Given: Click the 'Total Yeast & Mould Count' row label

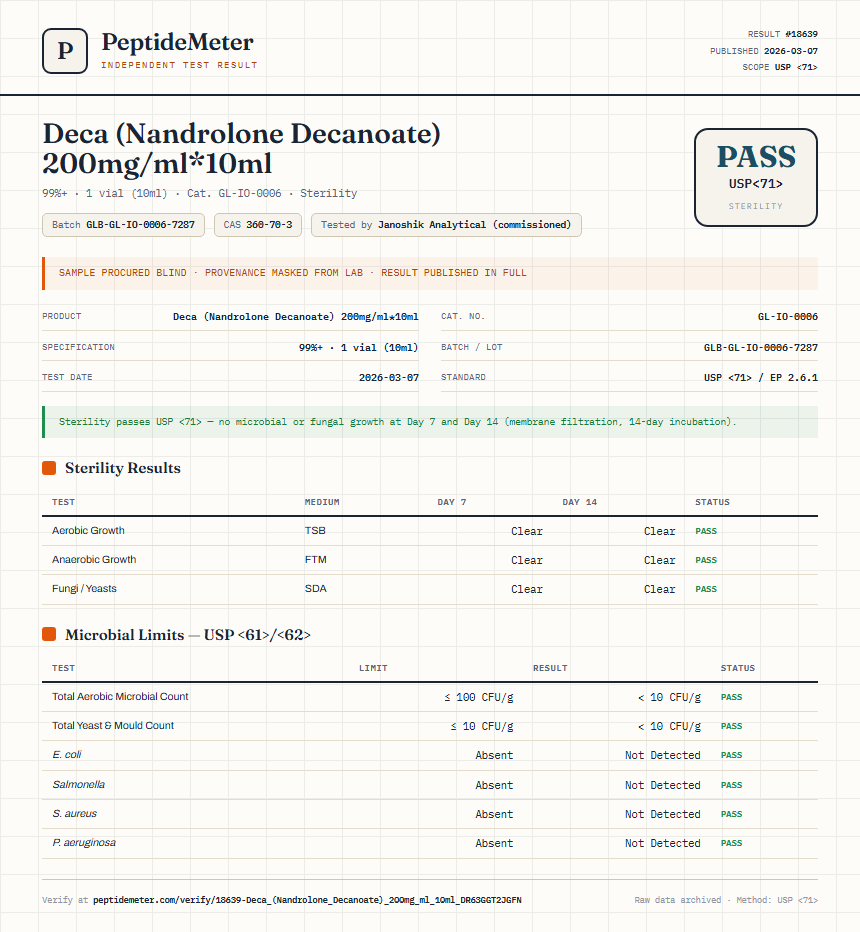Looking at the screenshot, I should pyautogui.click(x=113, y=726).
